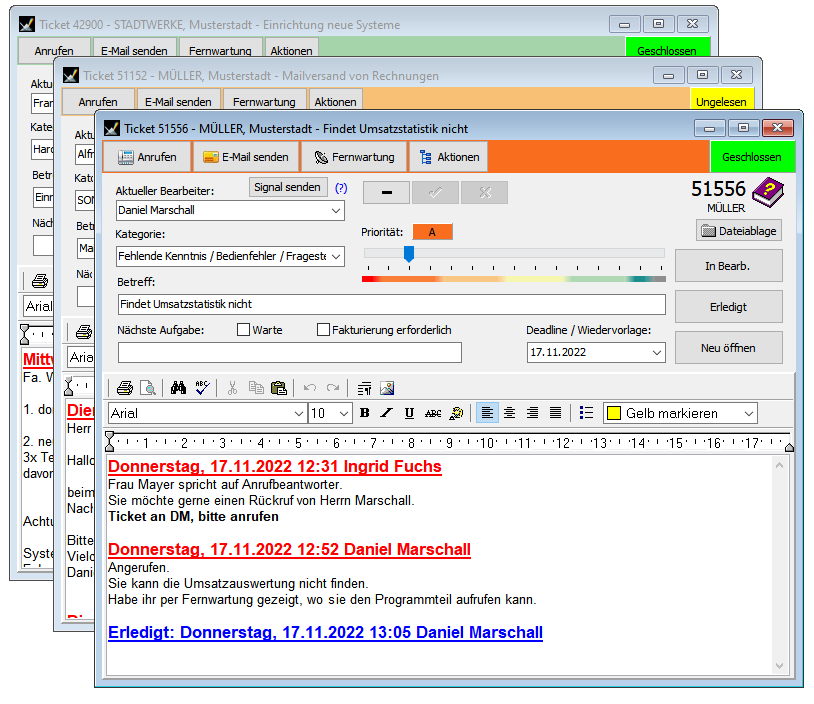Expand the Aktueller Bearbeiter dropdown
Viewport: 814px width, 704px height.
335,211
